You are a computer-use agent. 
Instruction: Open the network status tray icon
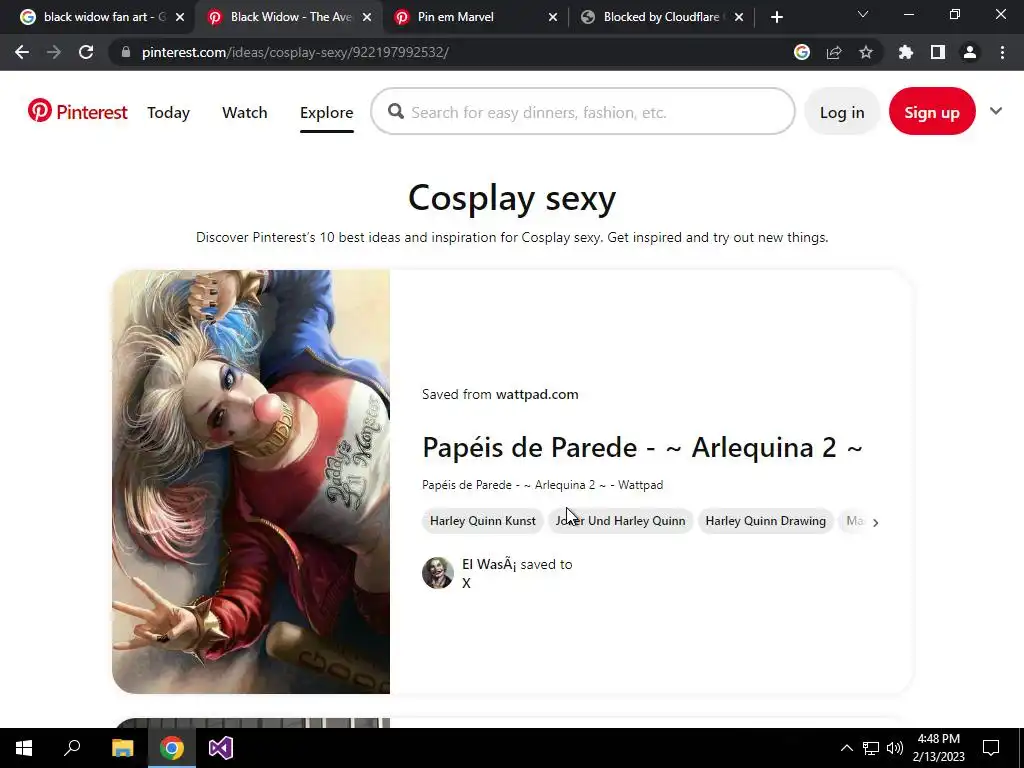(871, 748)
